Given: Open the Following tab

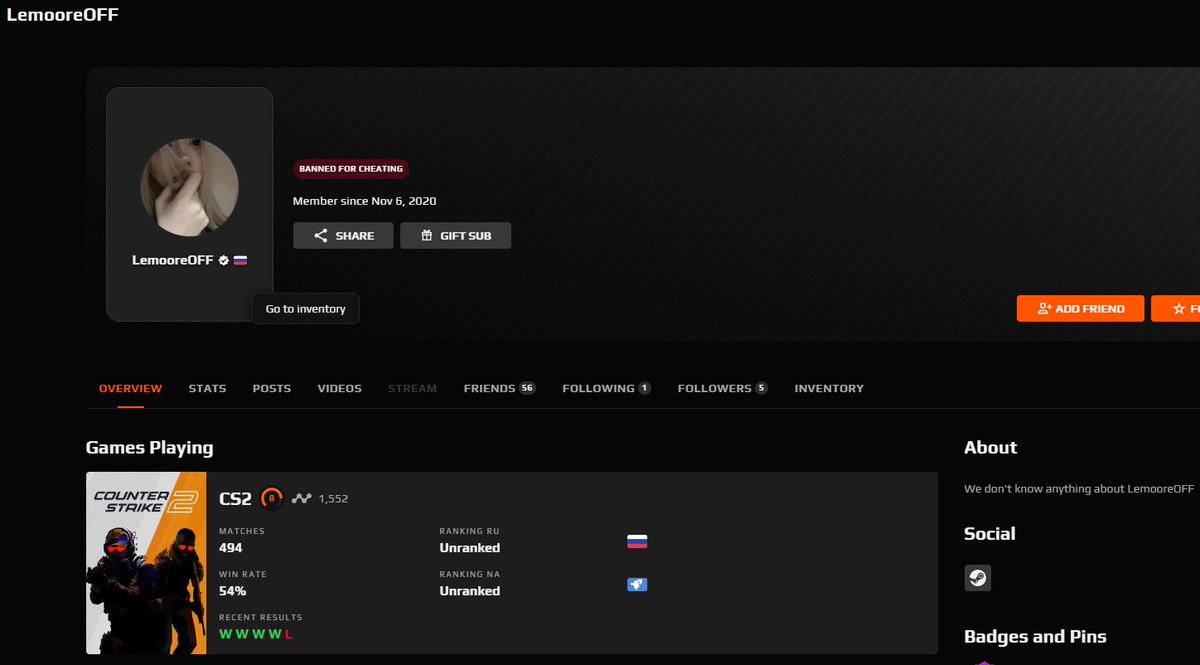Looking at the screenshot, I should coord(607,388).
